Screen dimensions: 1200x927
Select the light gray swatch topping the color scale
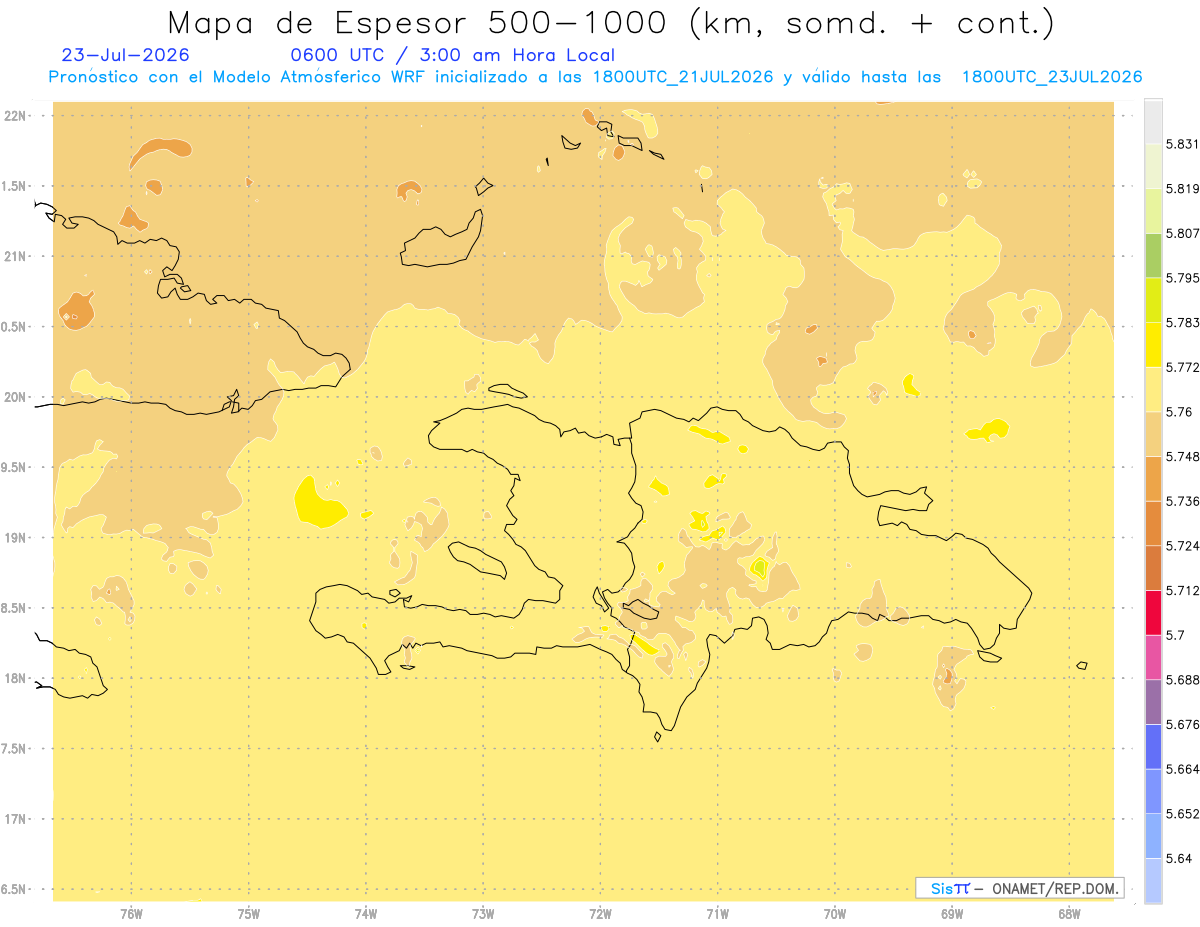(1153, 121)
